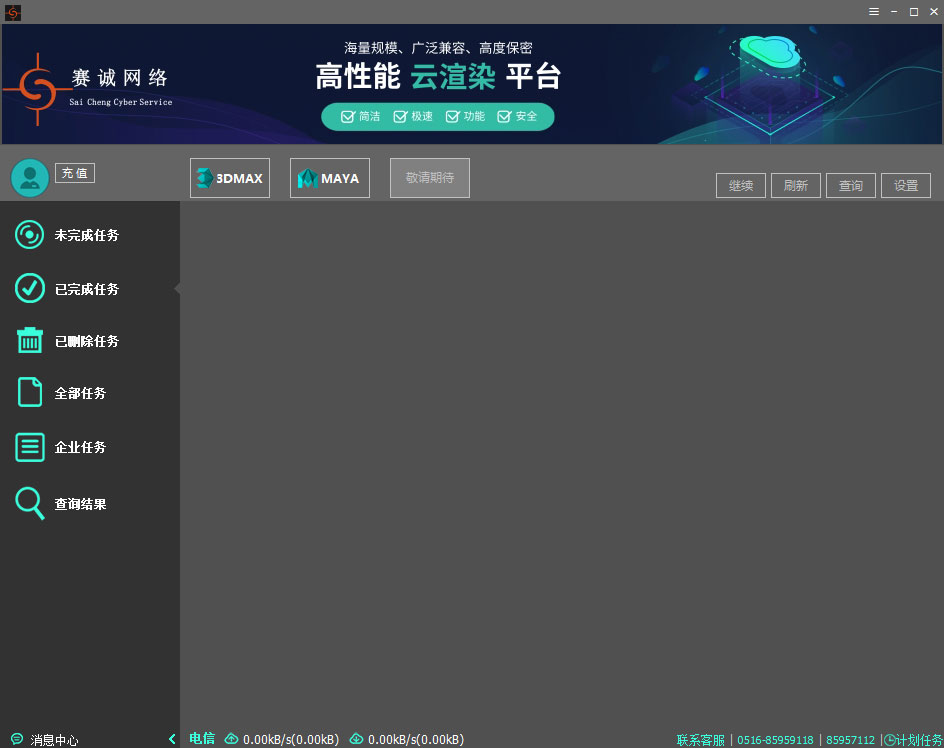Open the 查询结果 label
The image size is (944, 748).
(x=80, y=504)
